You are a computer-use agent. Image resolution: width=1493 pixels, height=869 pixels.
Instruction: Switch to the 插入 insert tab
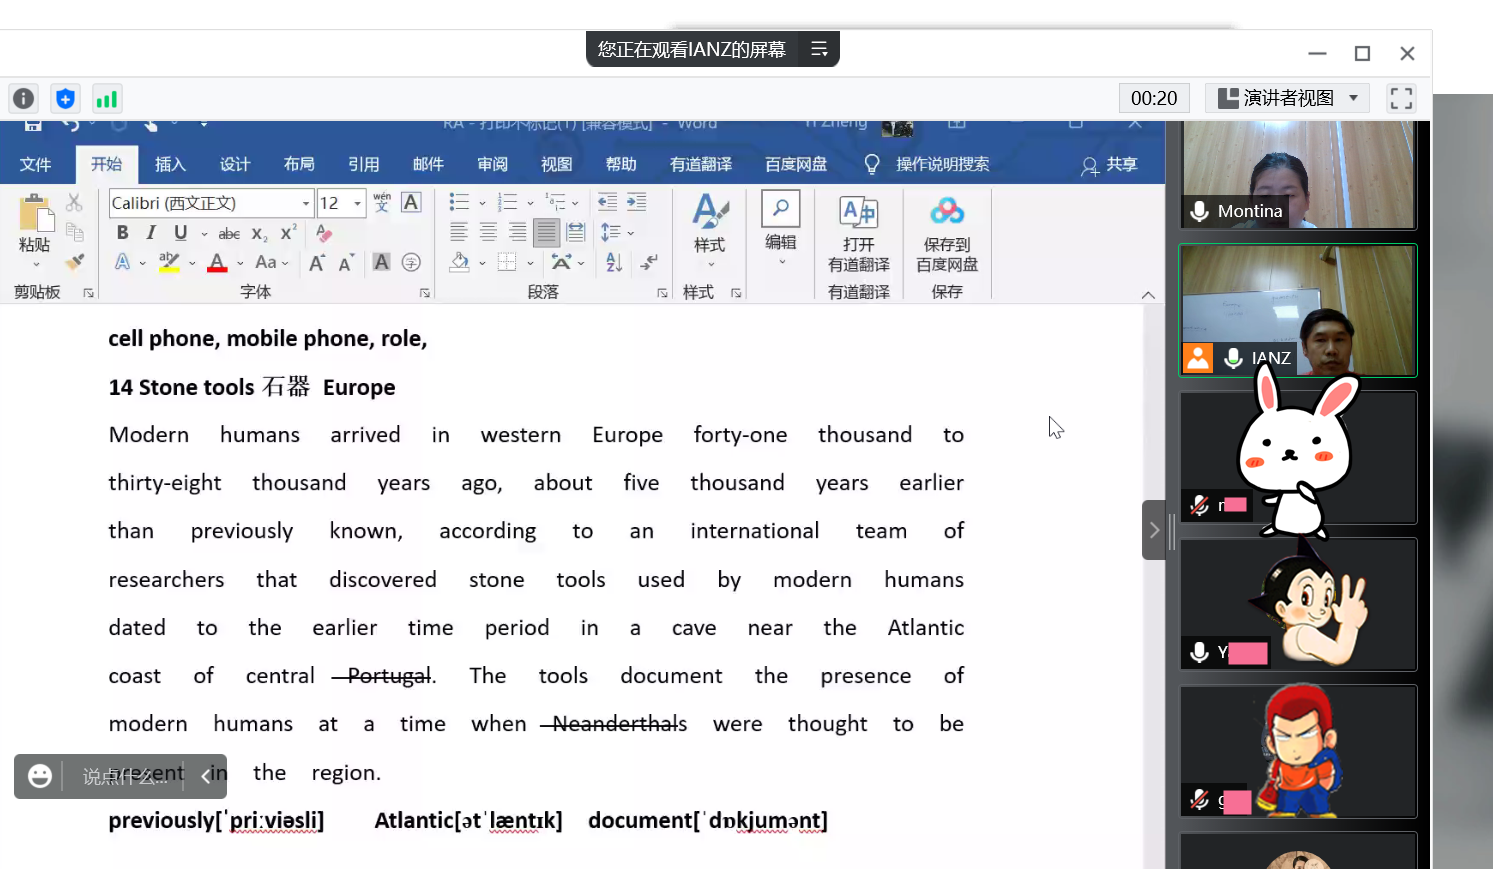[170, 164]
